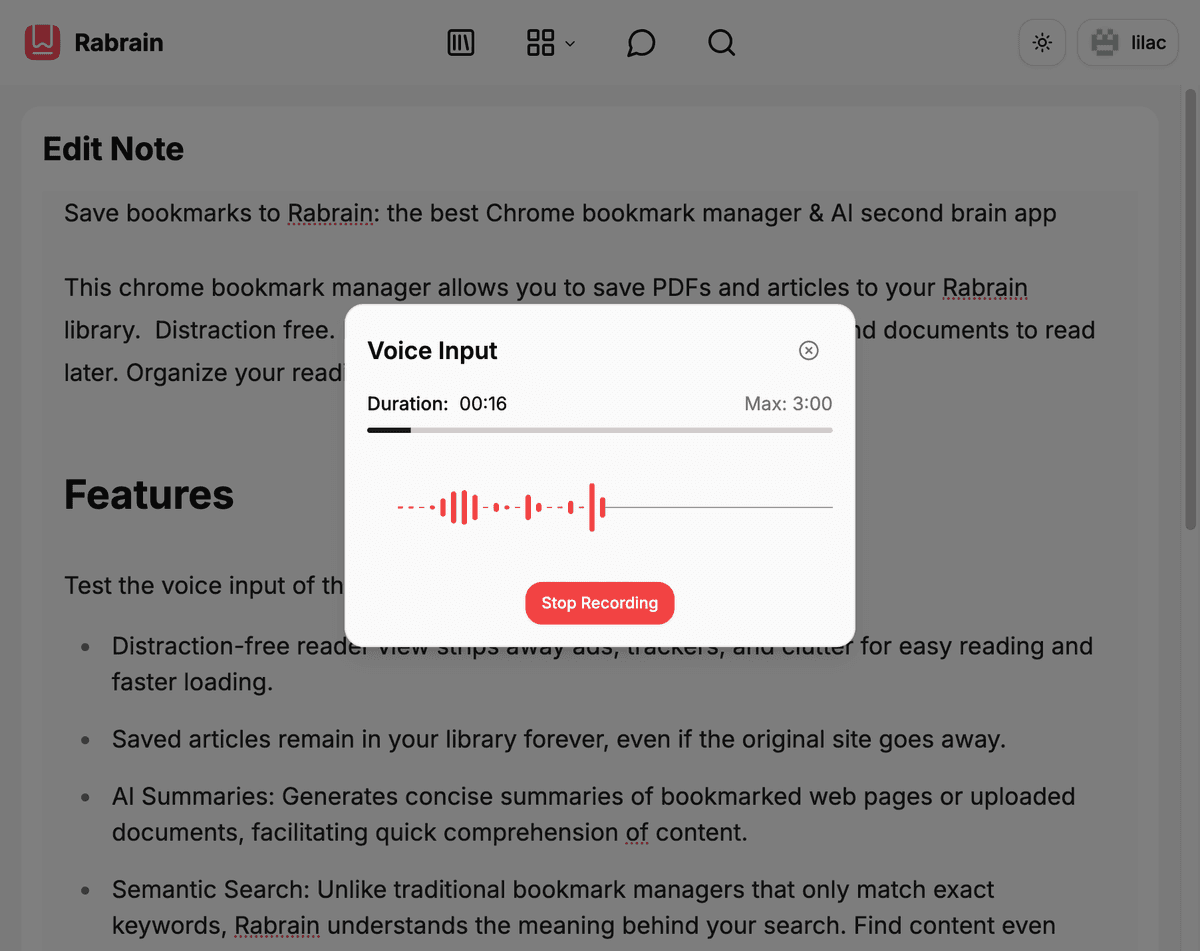Screen dimensions: 1200x951
Task: Click the apps grid icon
Action: tap(541, 42)
